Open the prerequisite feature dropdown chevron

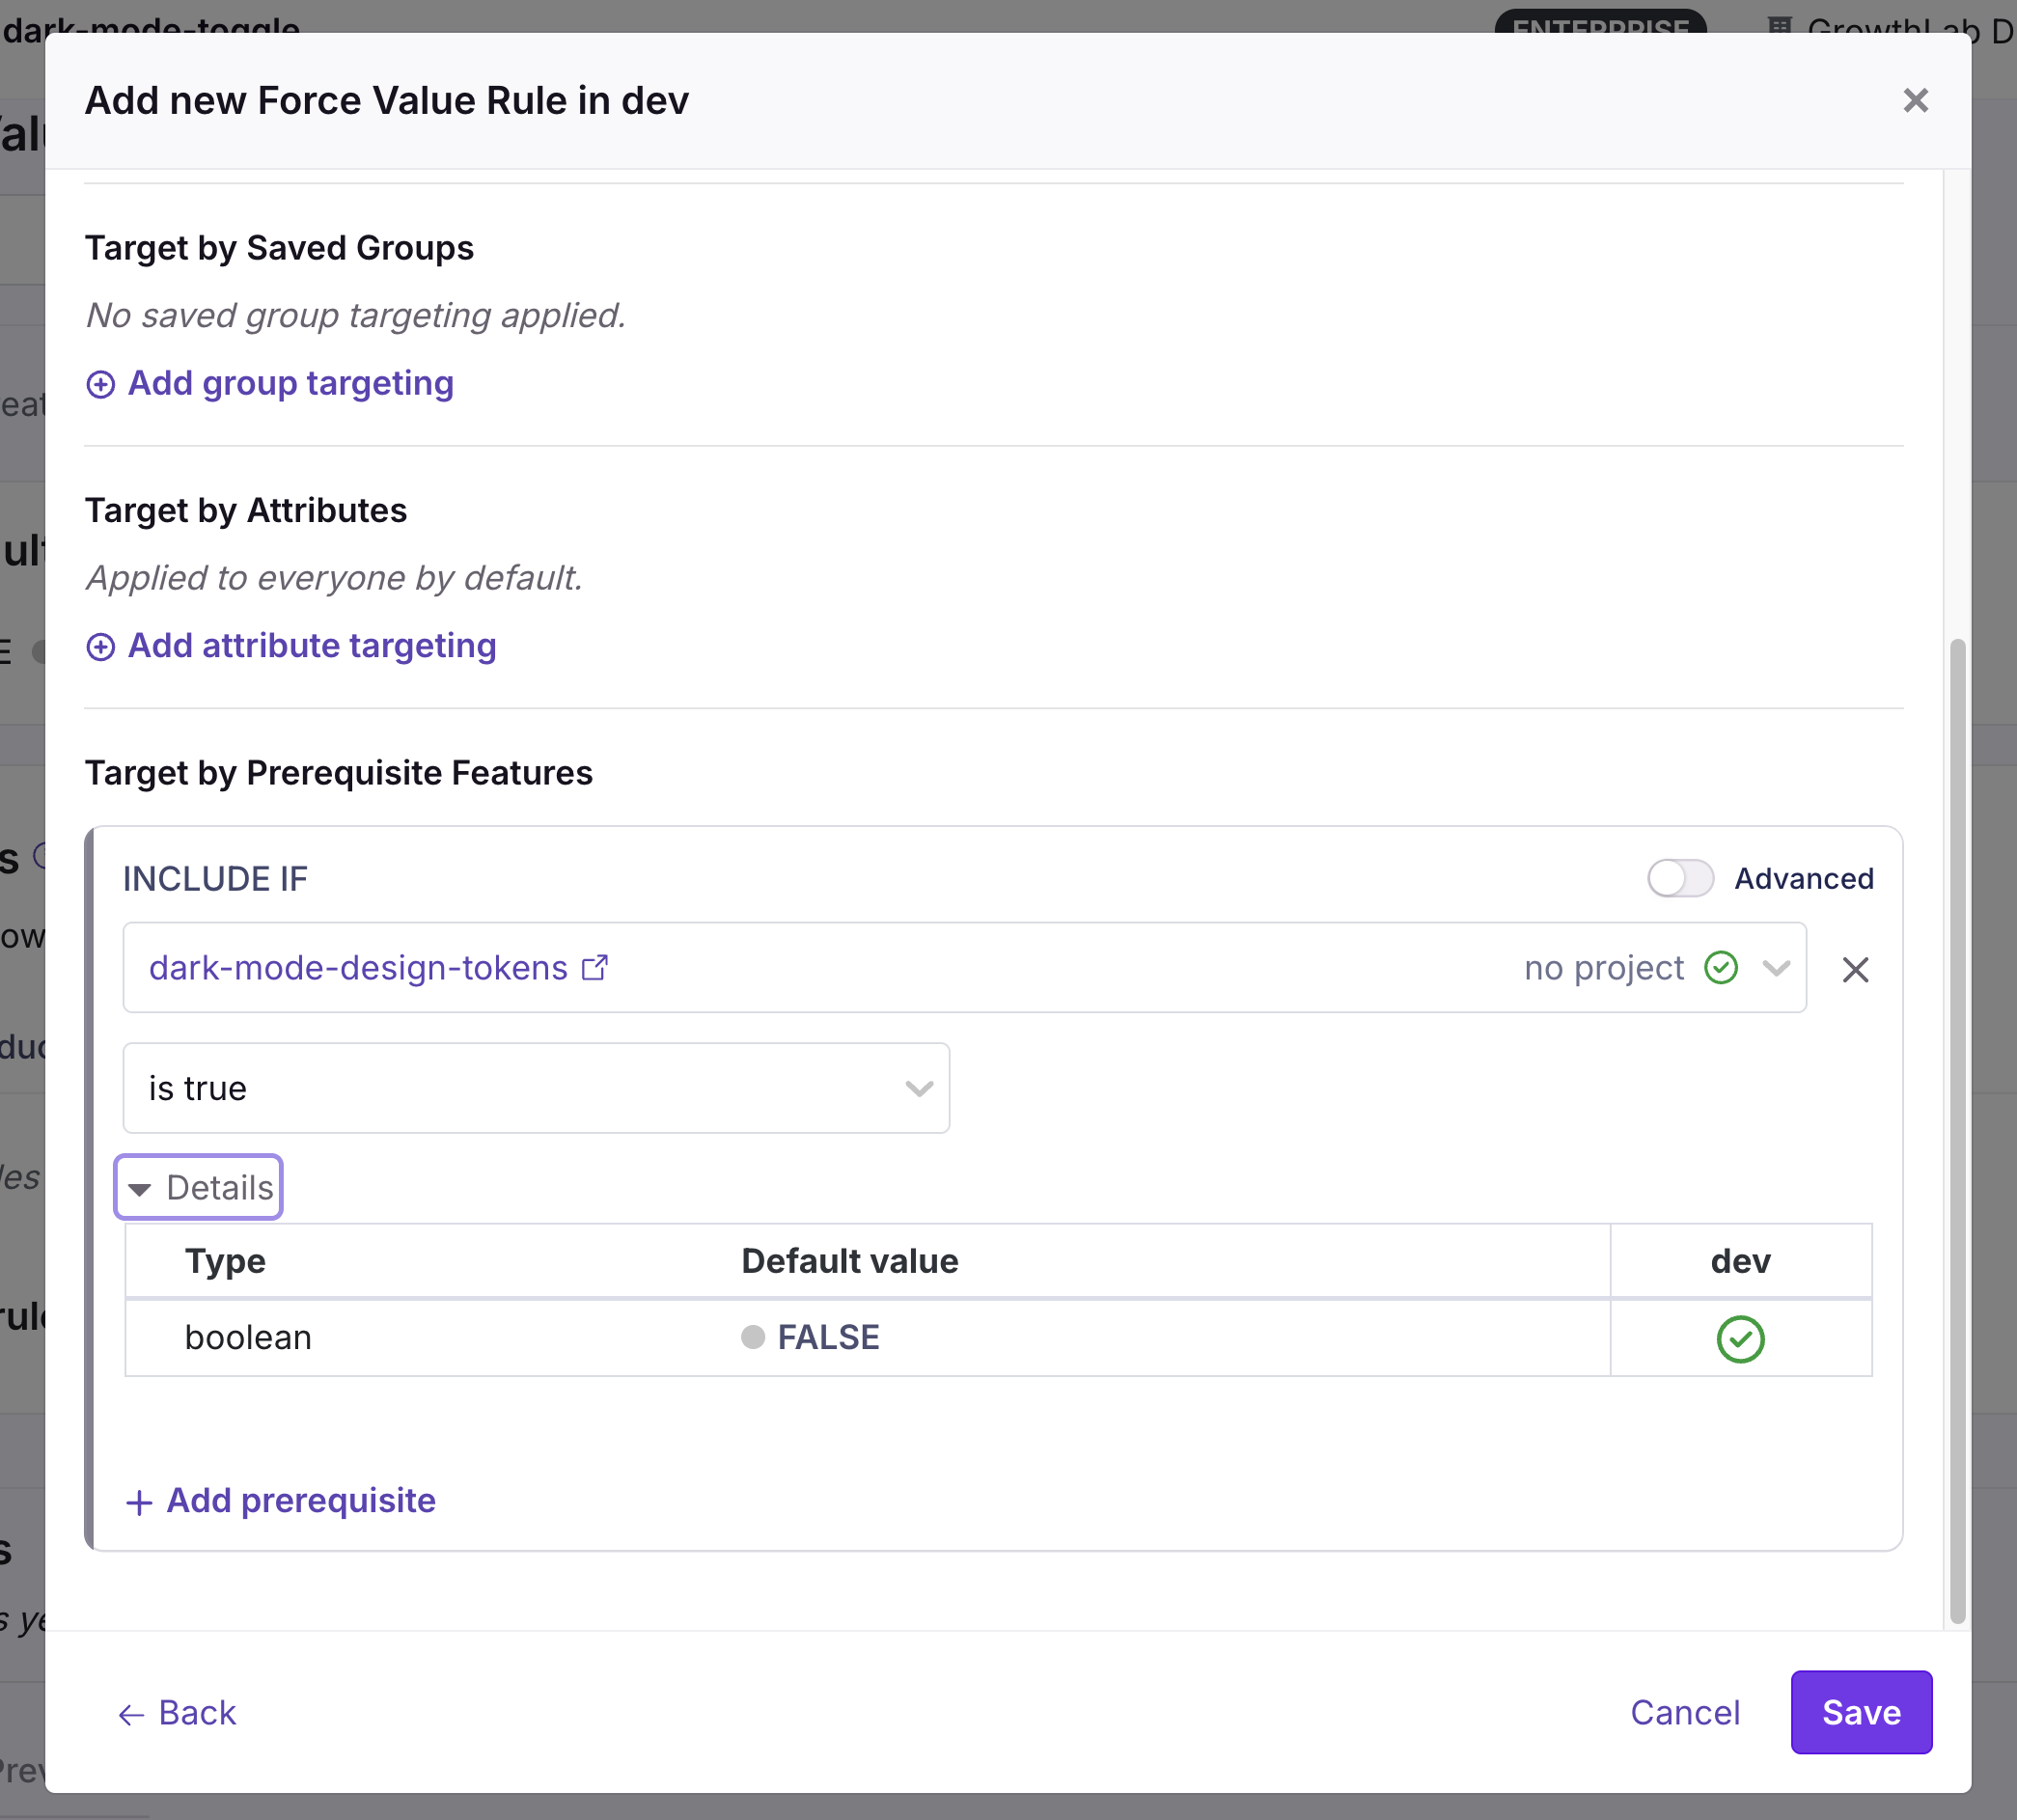point(1776,968)
